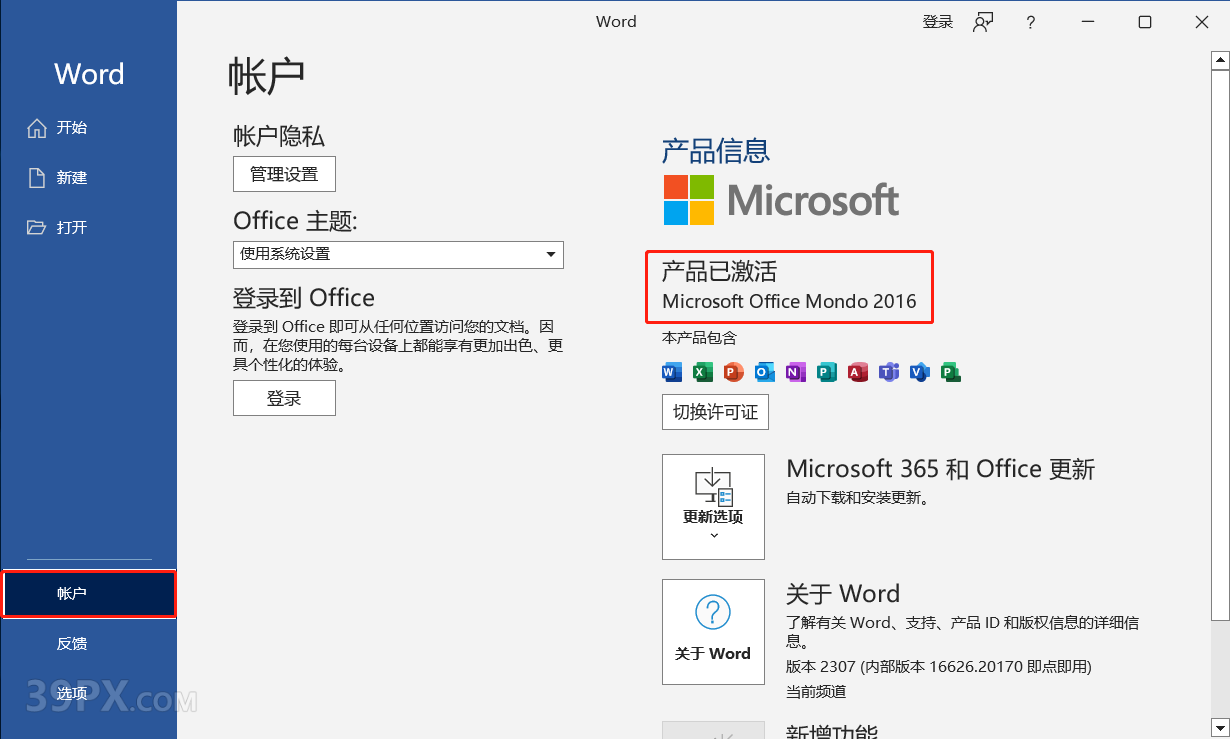Click the Visio product icon

pyautogui.click(x=919, y=372)
